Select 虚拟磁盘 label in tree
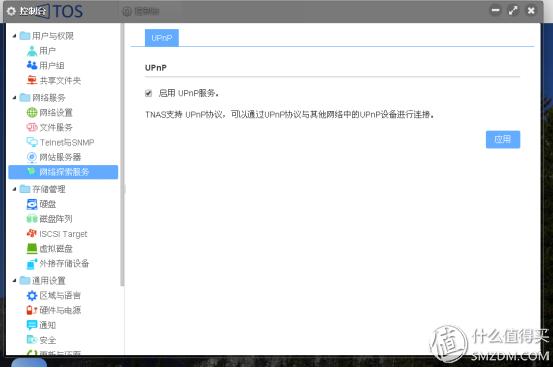This screenshot has width=553, height=368. [x=56, y=248]
